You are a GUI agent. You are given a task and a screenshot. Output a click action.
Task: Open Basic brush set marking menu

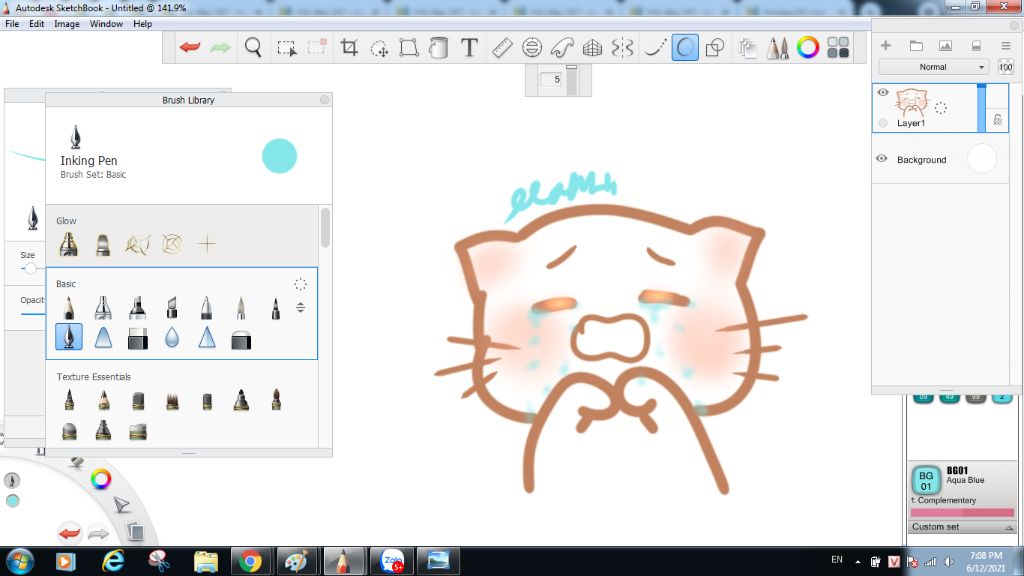(300, 284)
